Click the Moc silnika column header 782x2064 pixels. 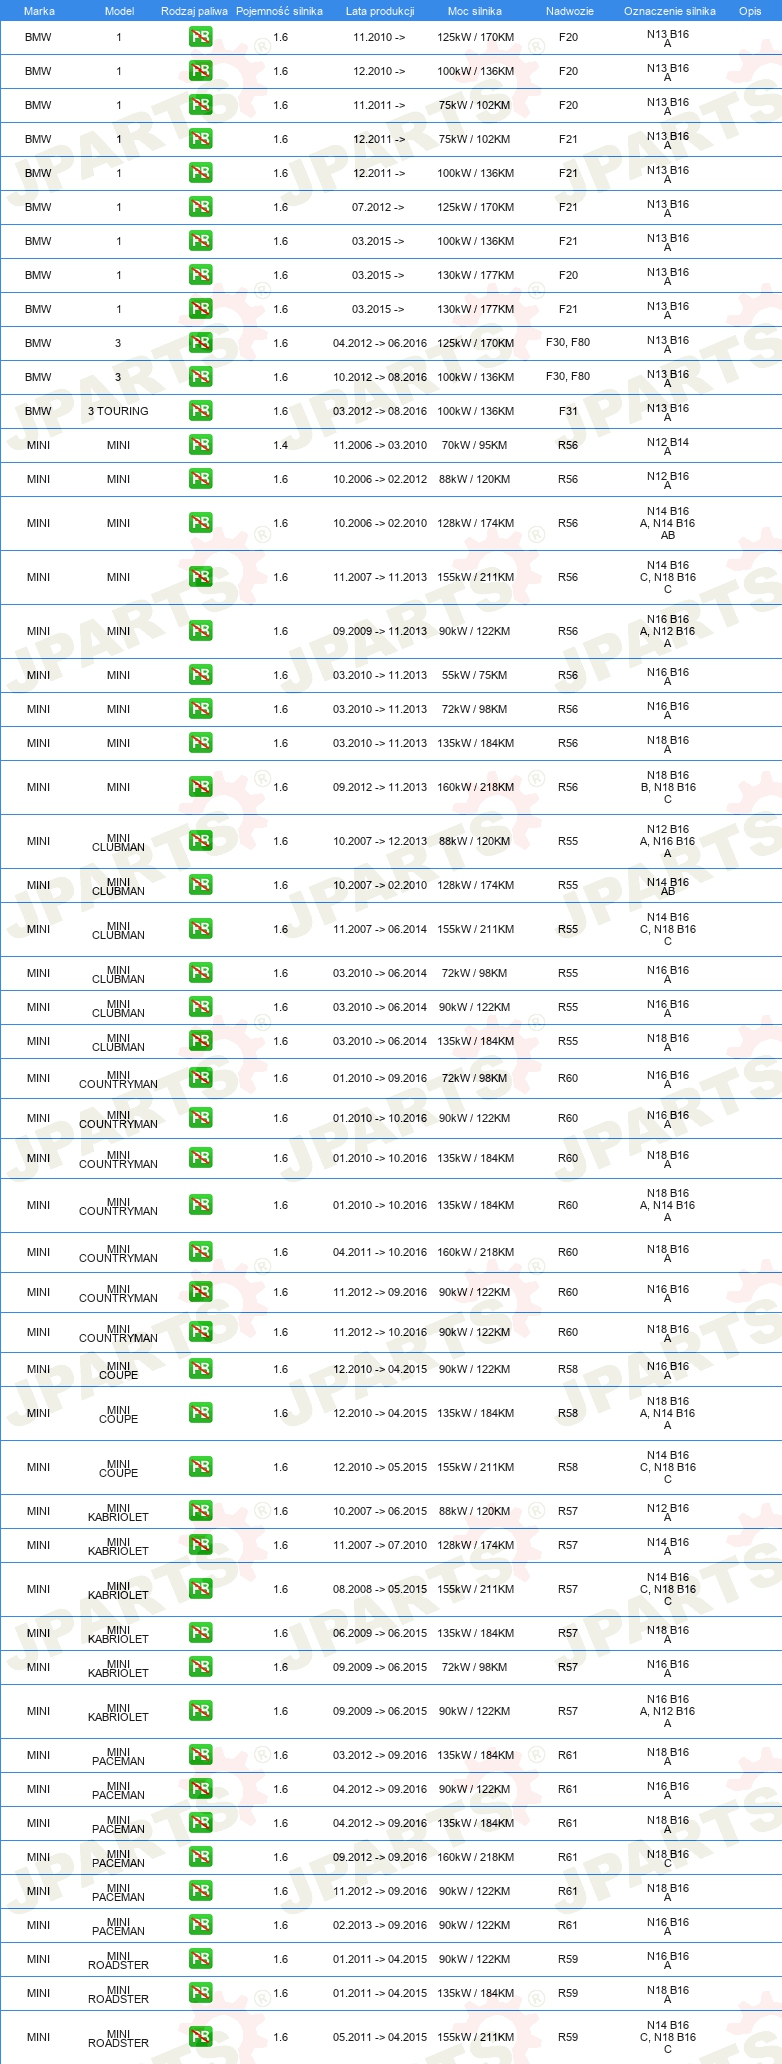click(475, 11)
